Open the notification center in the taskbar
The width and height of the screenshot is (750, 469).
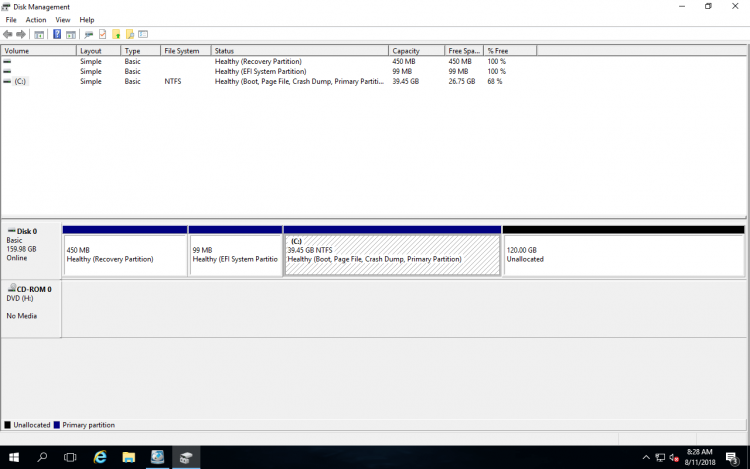click(732, 457)
